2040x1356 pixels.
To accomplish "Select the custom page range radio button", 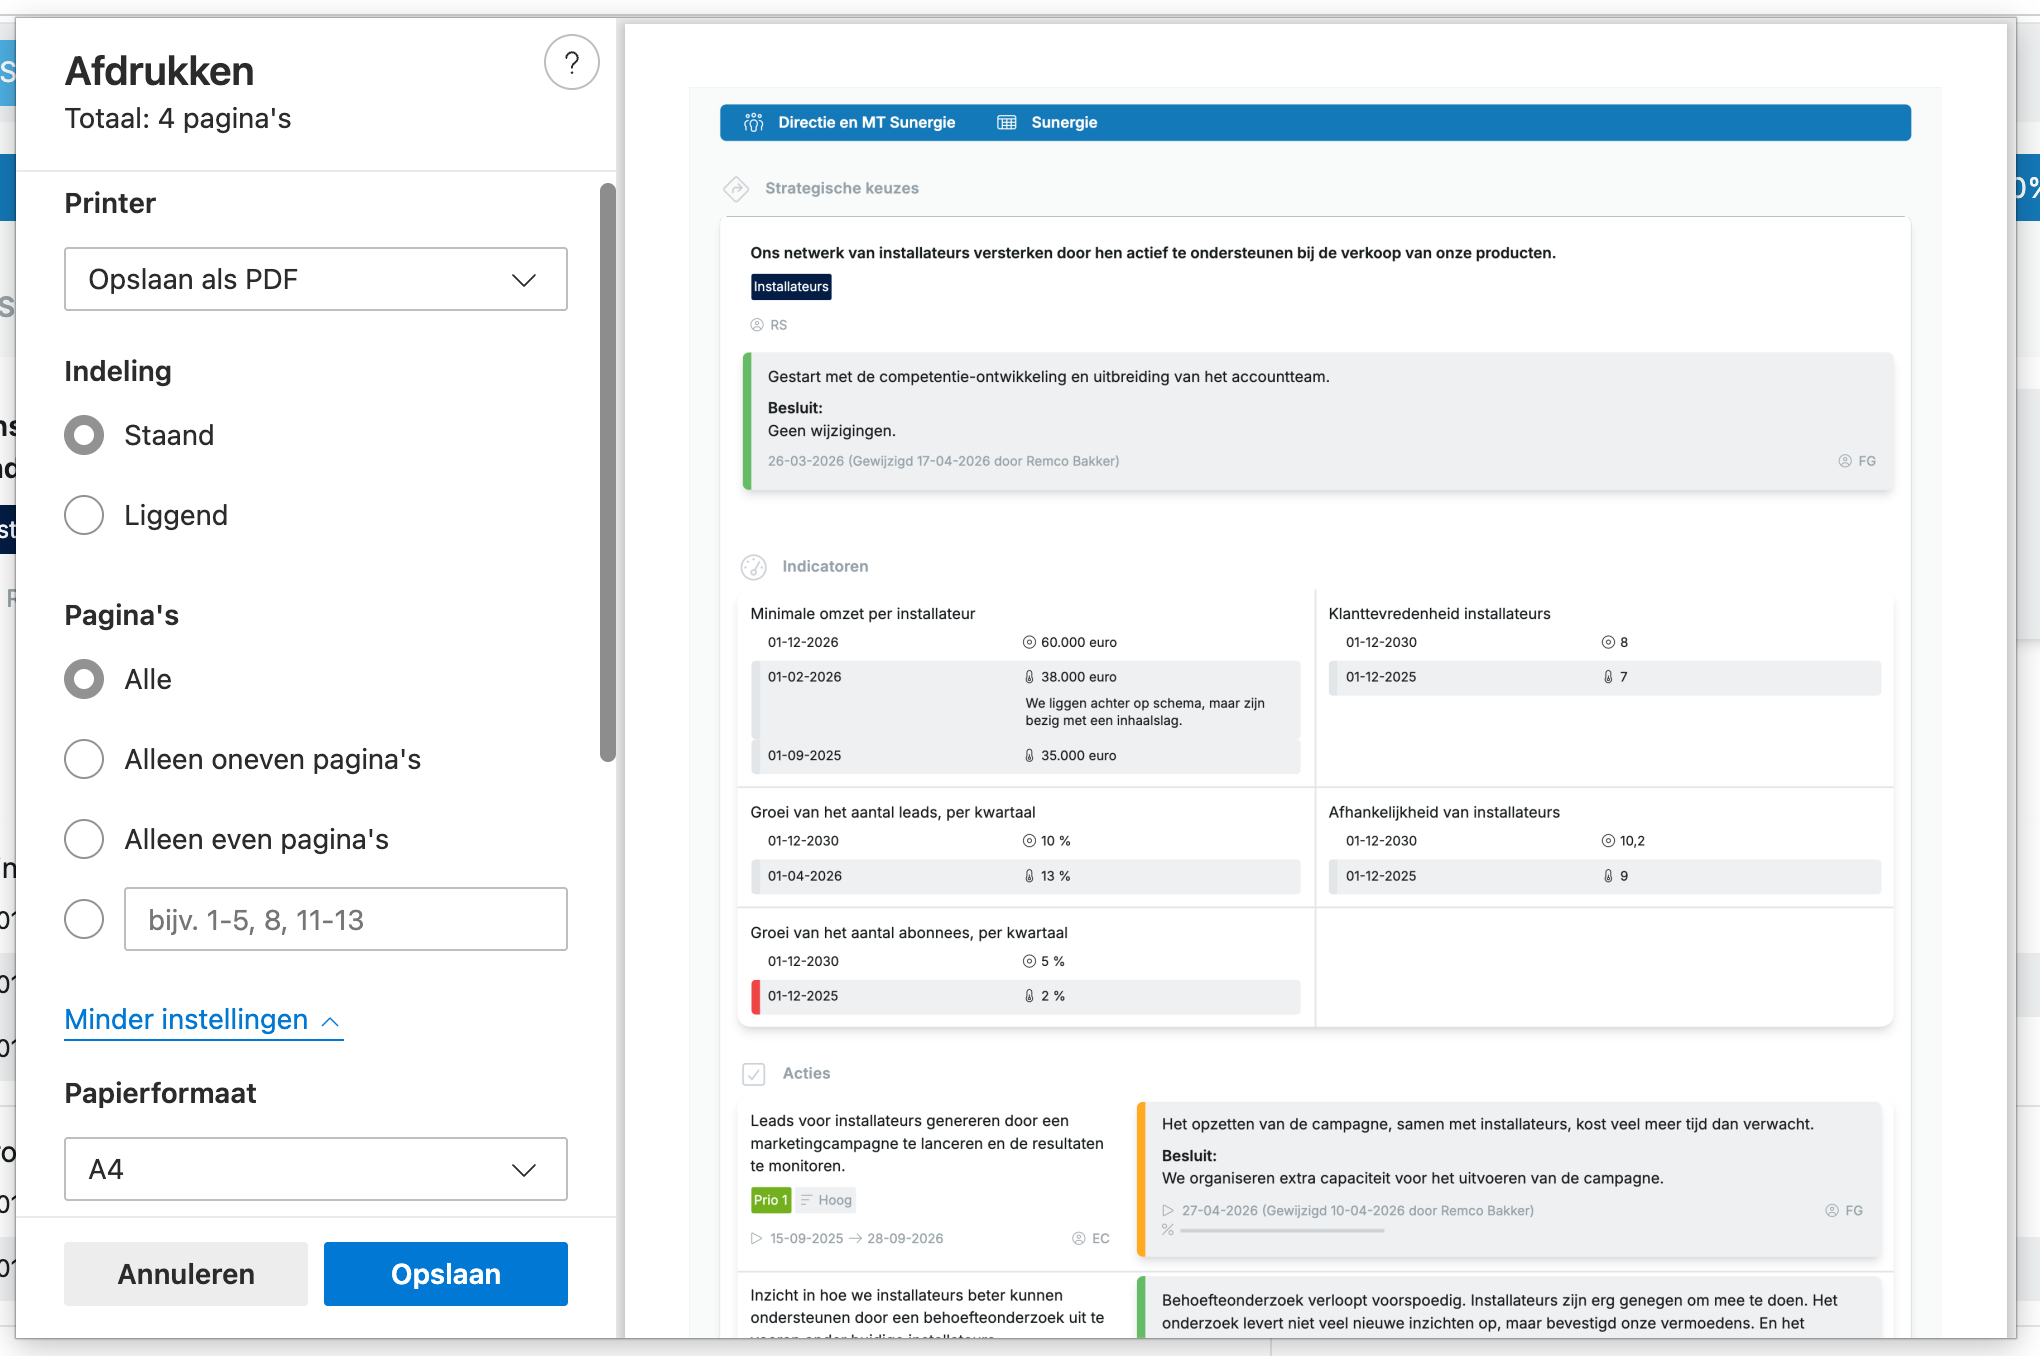I will pos(84,919).
